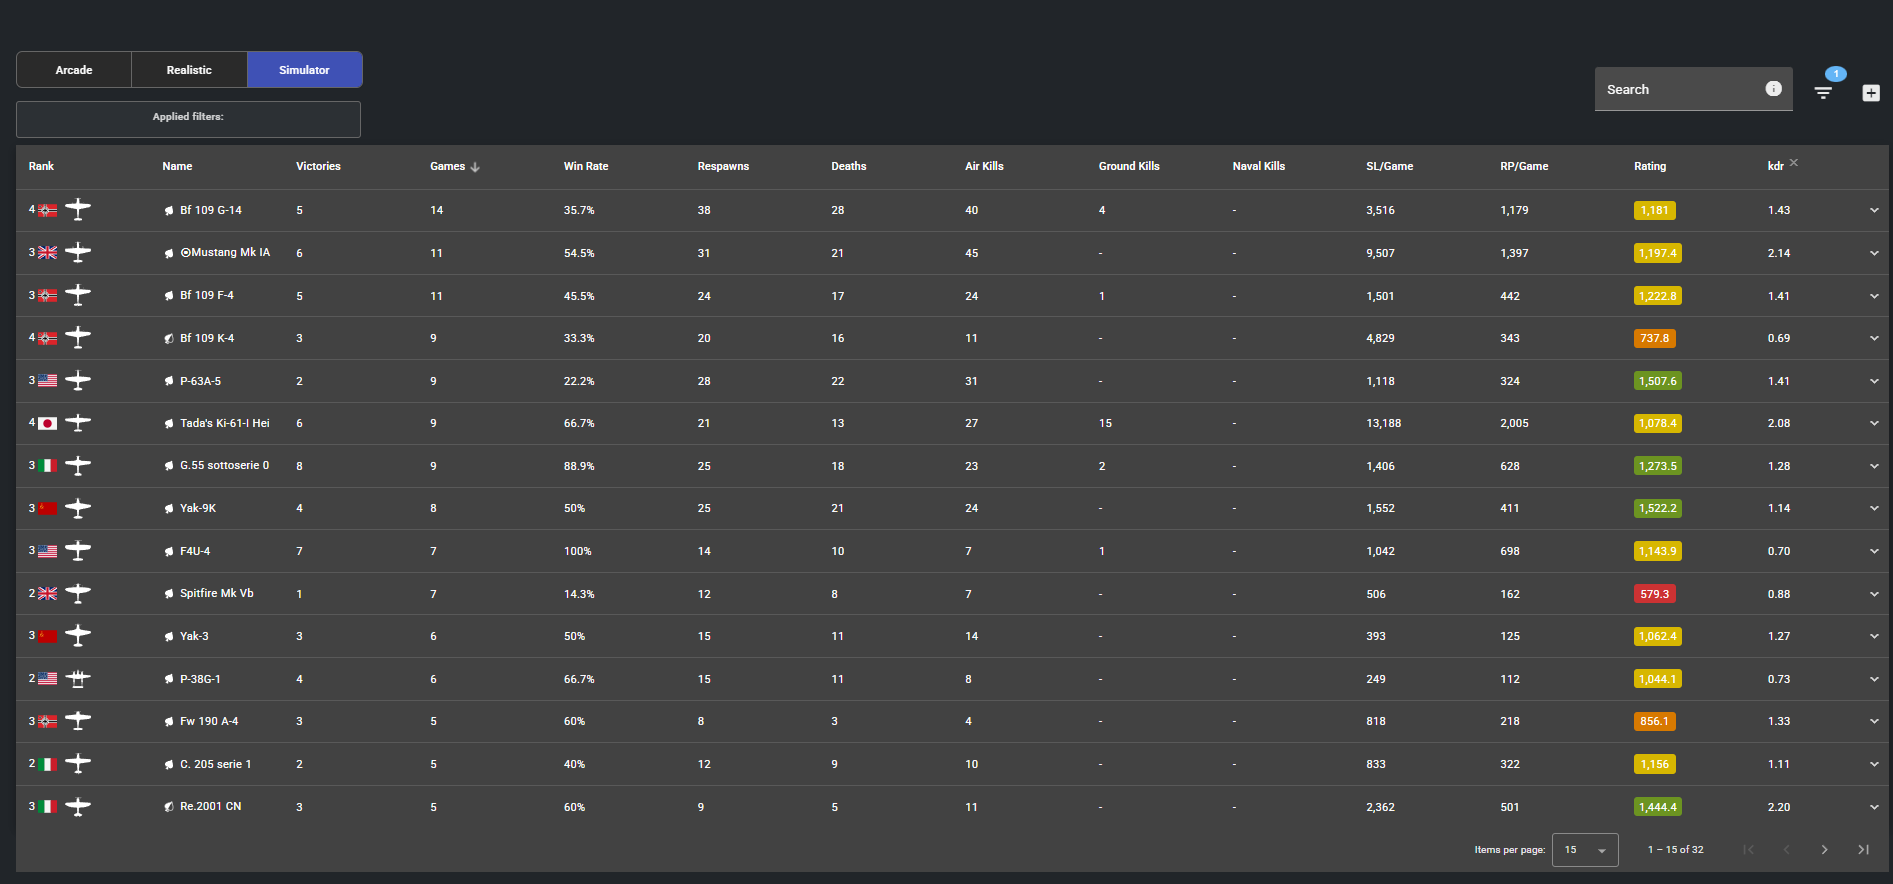This screenshot has width=1893, height=884.
Task: Click the British flag on Mustang Mk IA row
Action: 47,253
